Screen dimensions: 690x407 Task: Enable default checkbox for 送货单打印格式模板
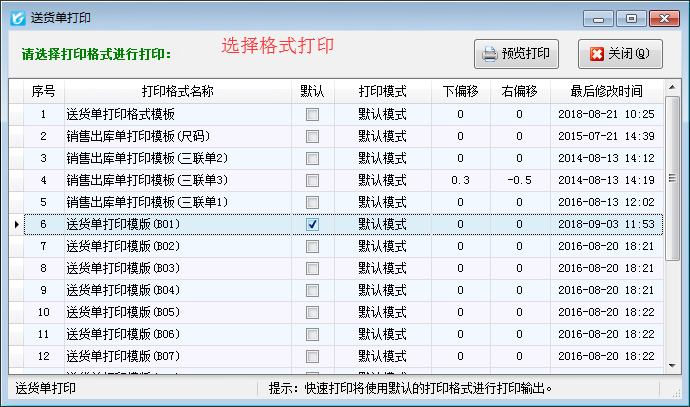coord(313,114)
